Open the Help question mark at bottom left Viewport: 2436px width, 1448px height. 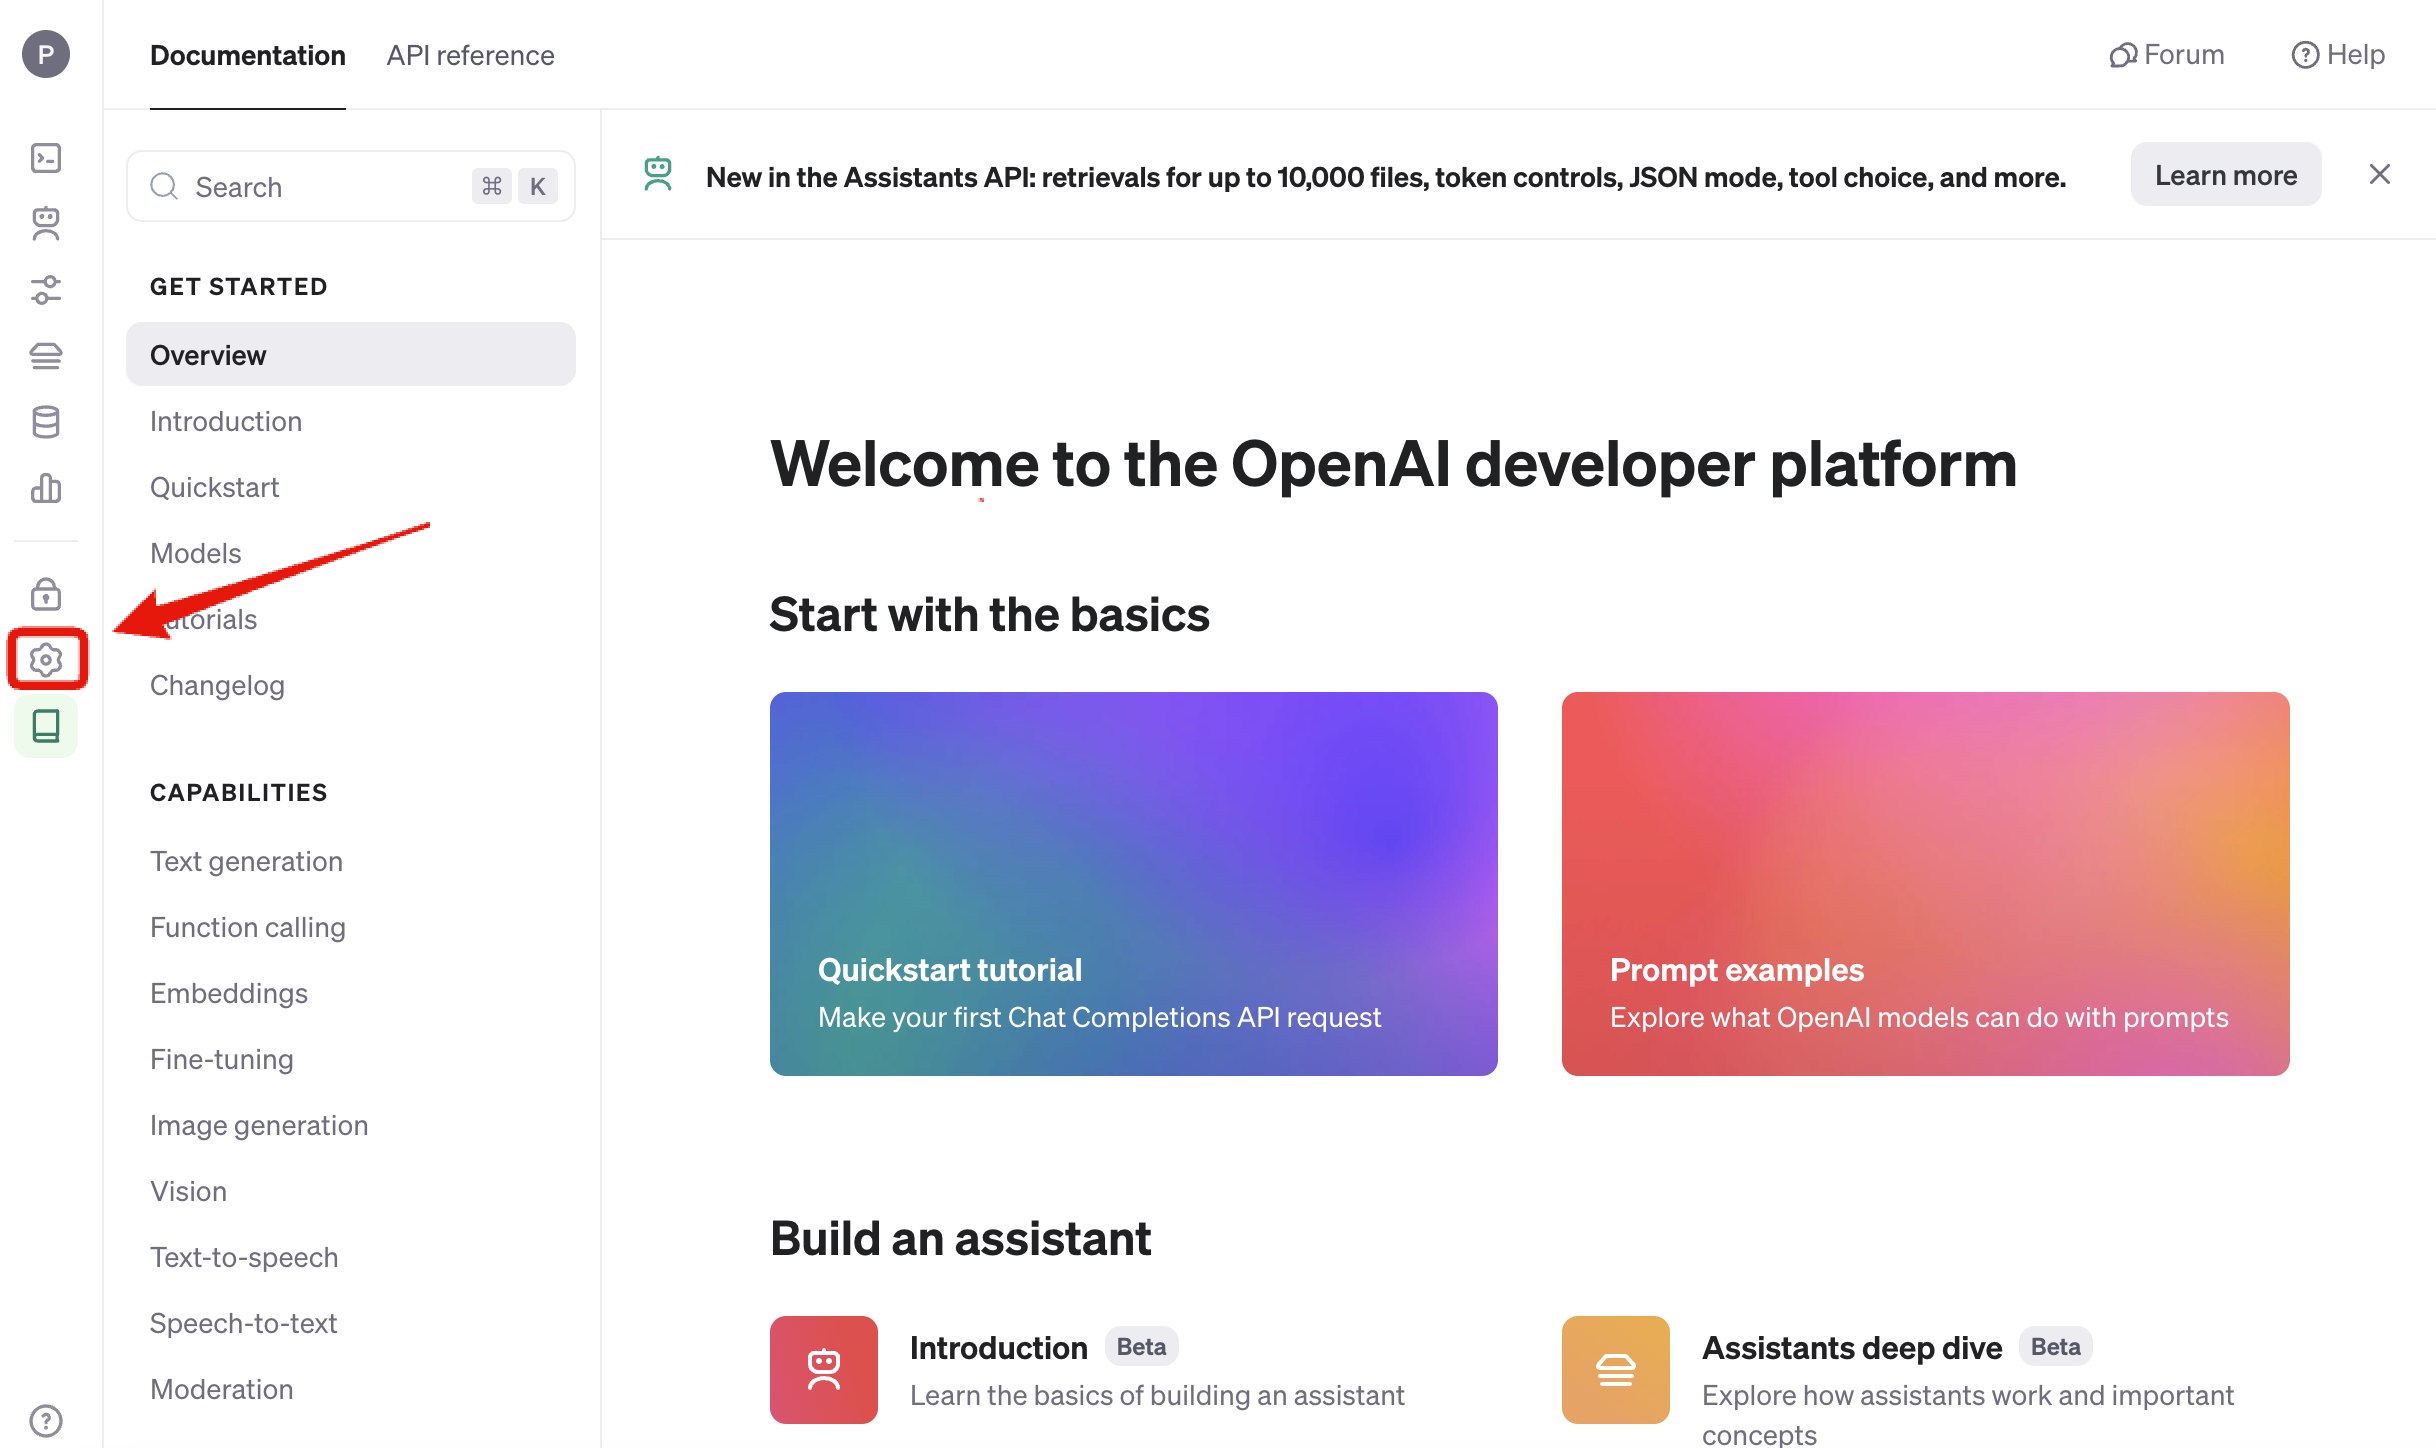click(45, 1420)
